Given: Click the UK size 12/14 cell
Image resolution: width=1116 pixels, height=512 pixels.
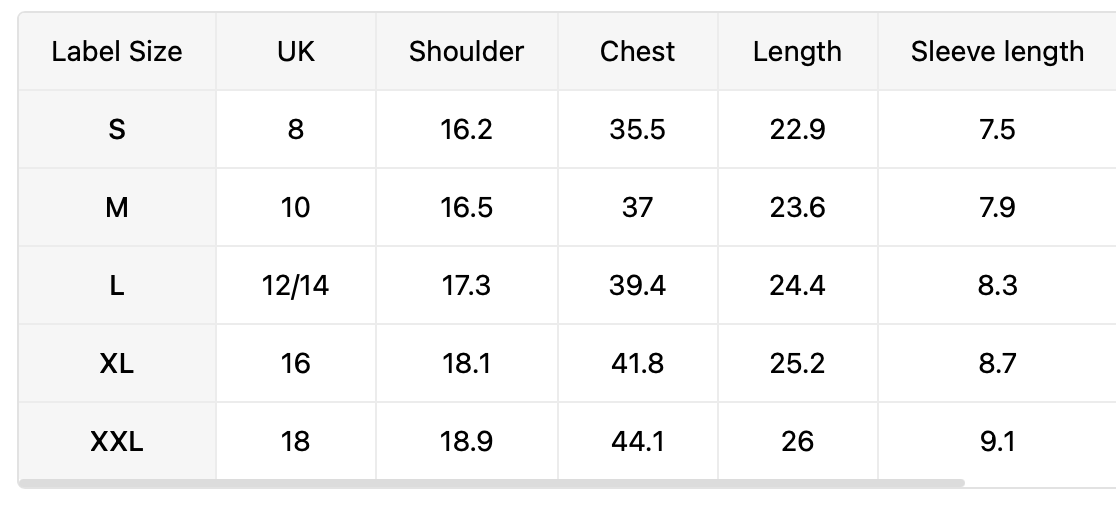Looking at the screenshot, I should 296,286.
